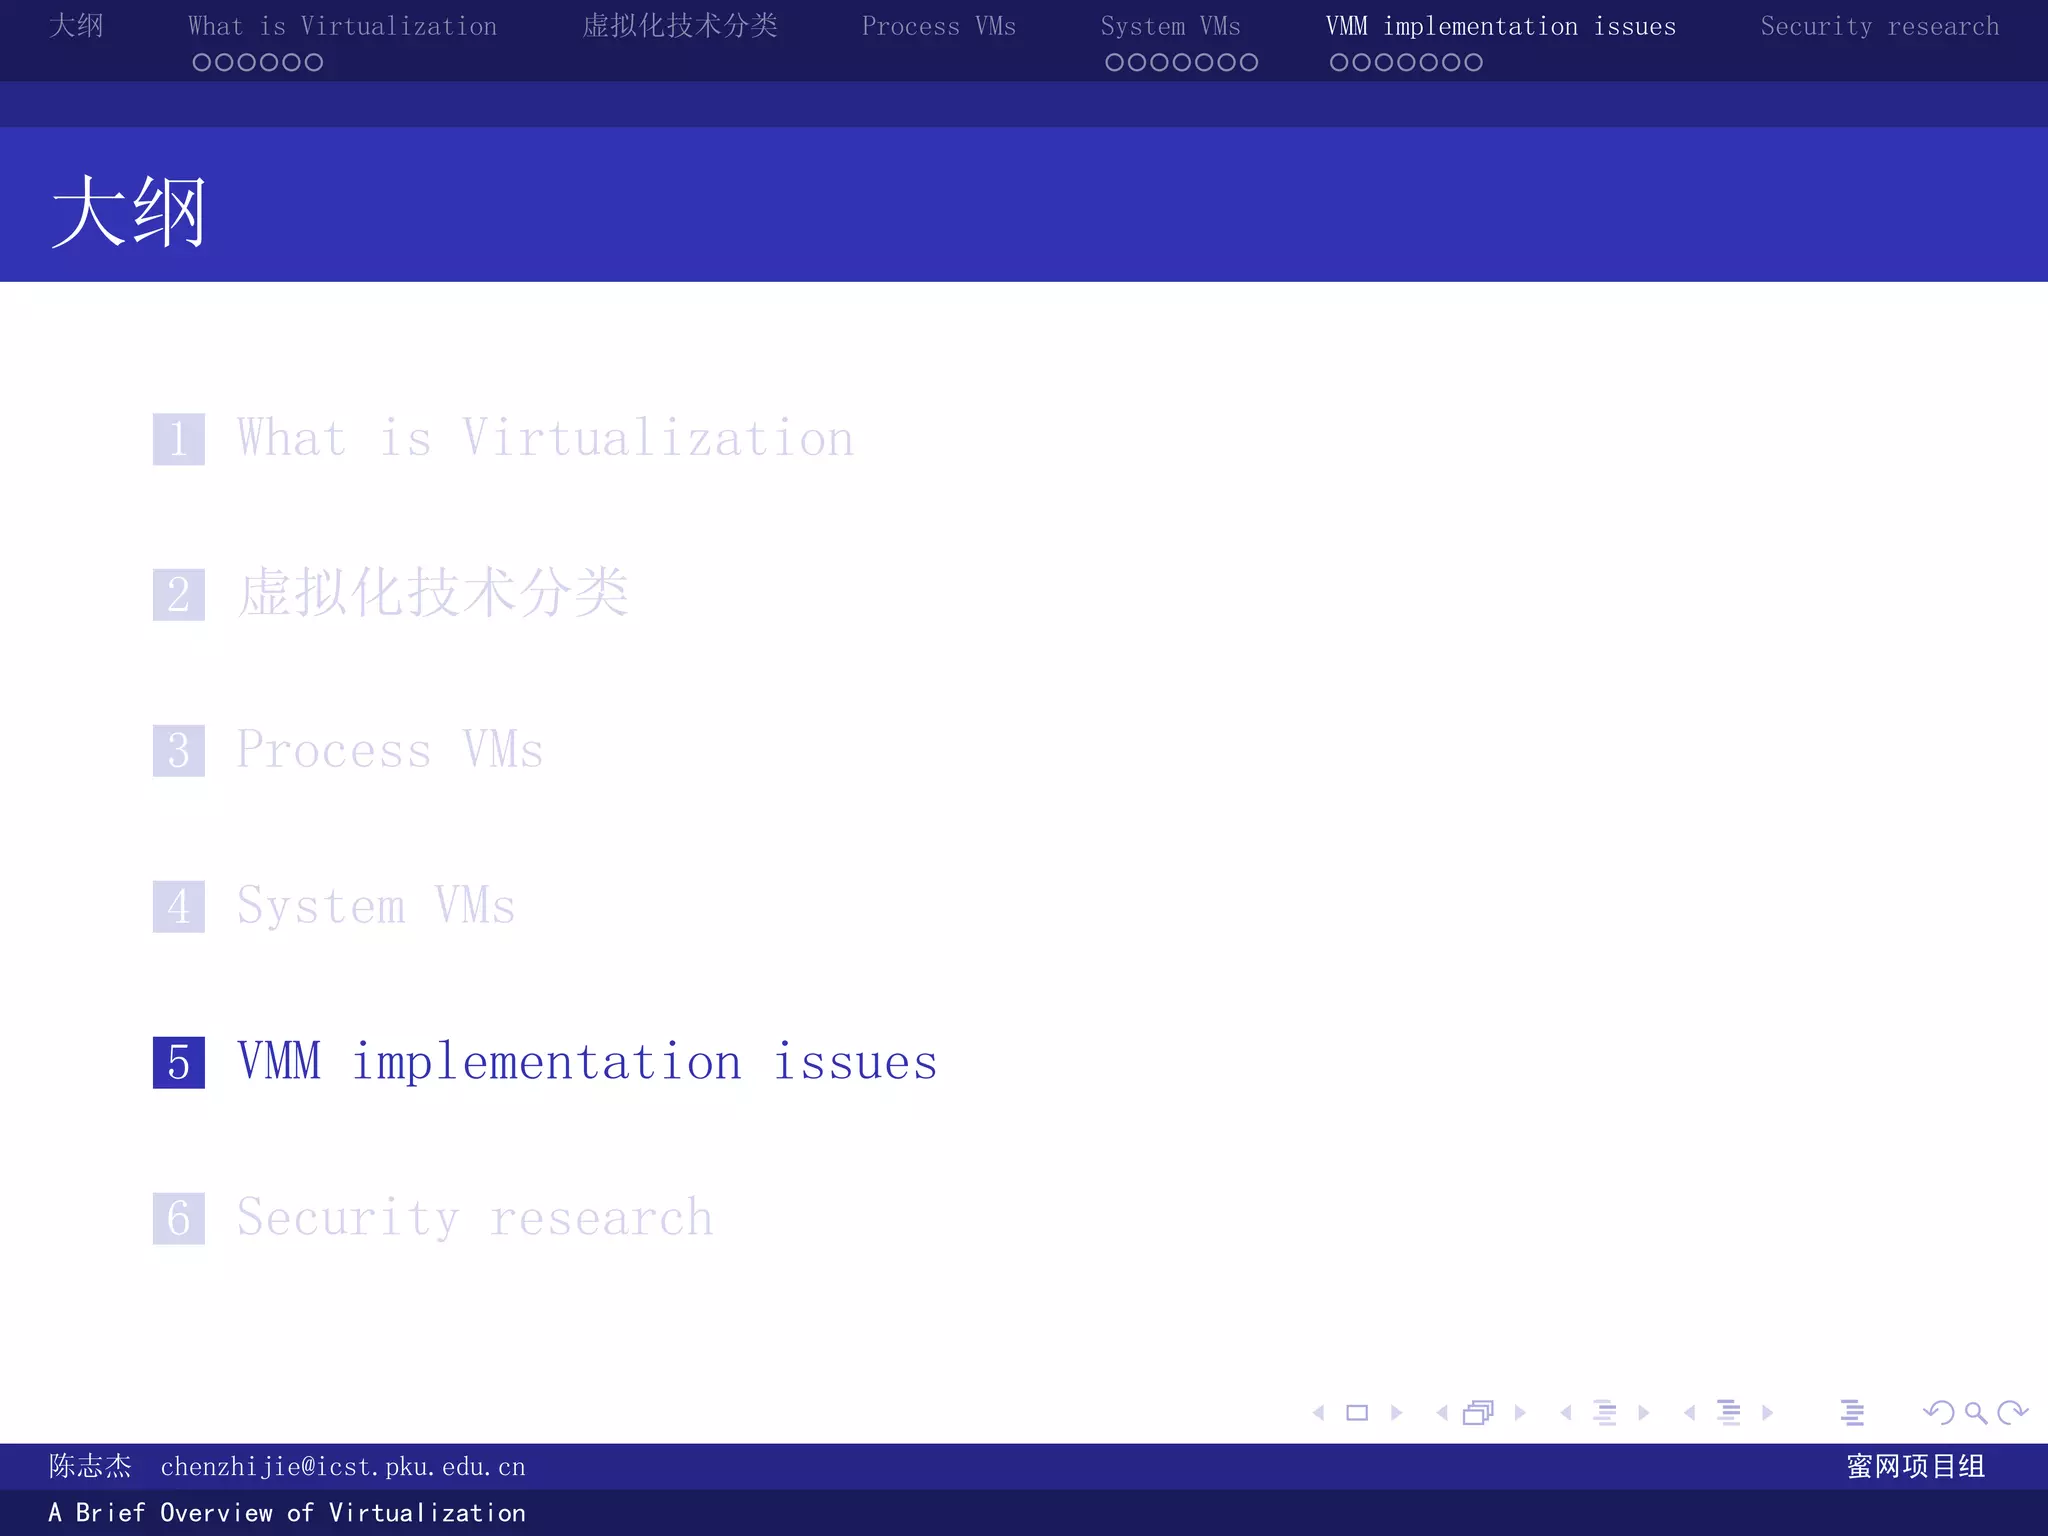Open Process VMs in top navigation bar
The width and height of the screenshot is (2048, 1536).
pyautogui.click(x=939, y=26)
